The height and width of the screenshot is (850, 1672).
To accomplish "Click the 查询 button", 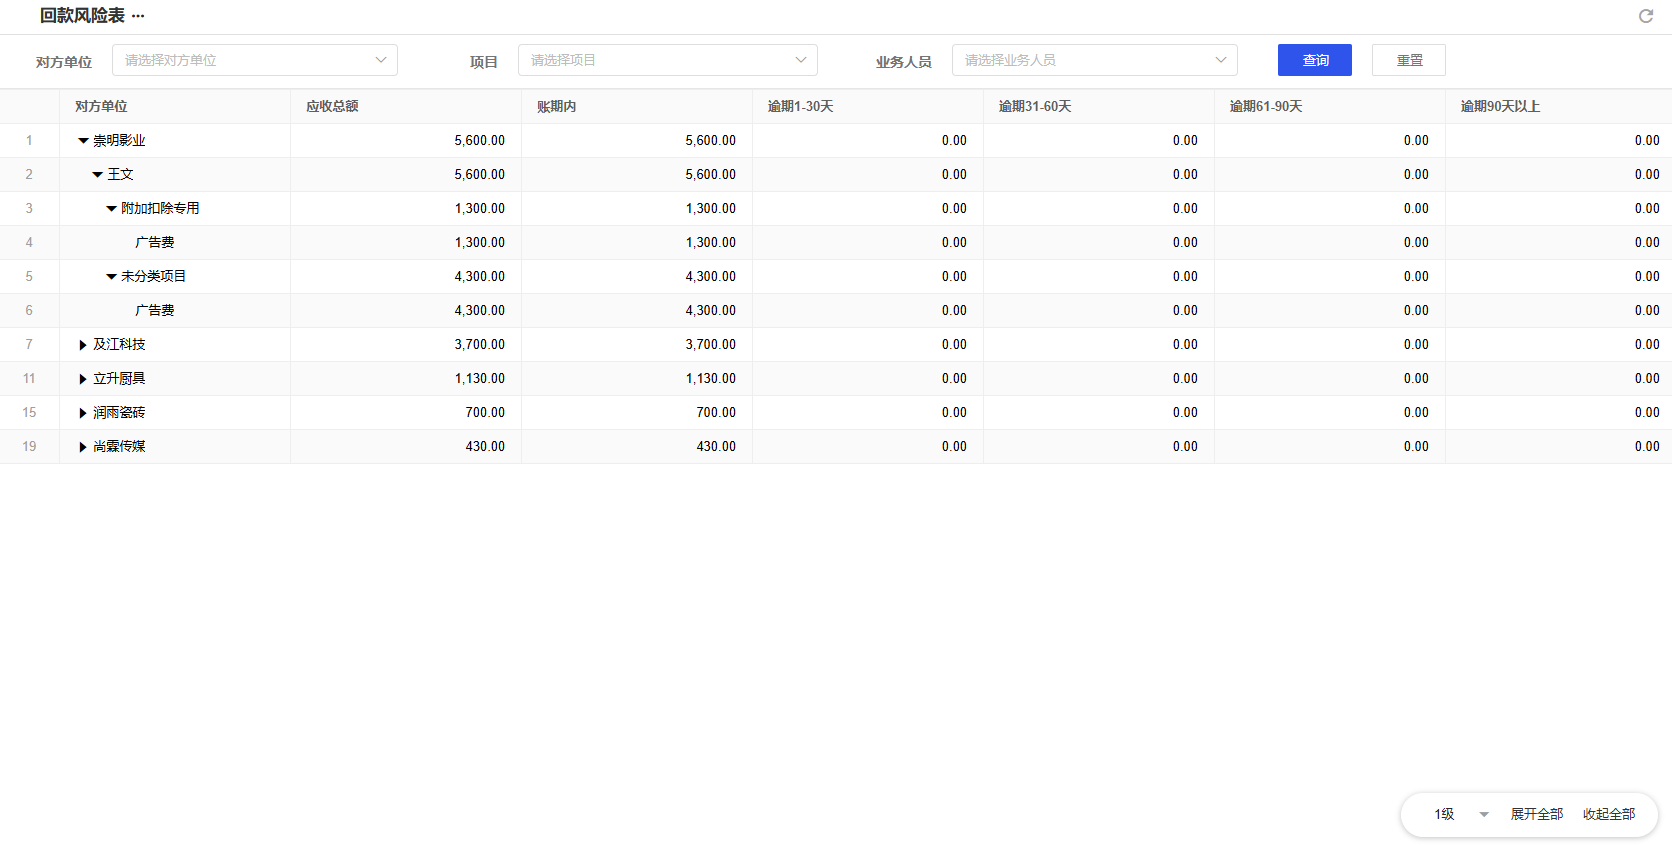I will pyautogui.click(x=1314, y=60).
